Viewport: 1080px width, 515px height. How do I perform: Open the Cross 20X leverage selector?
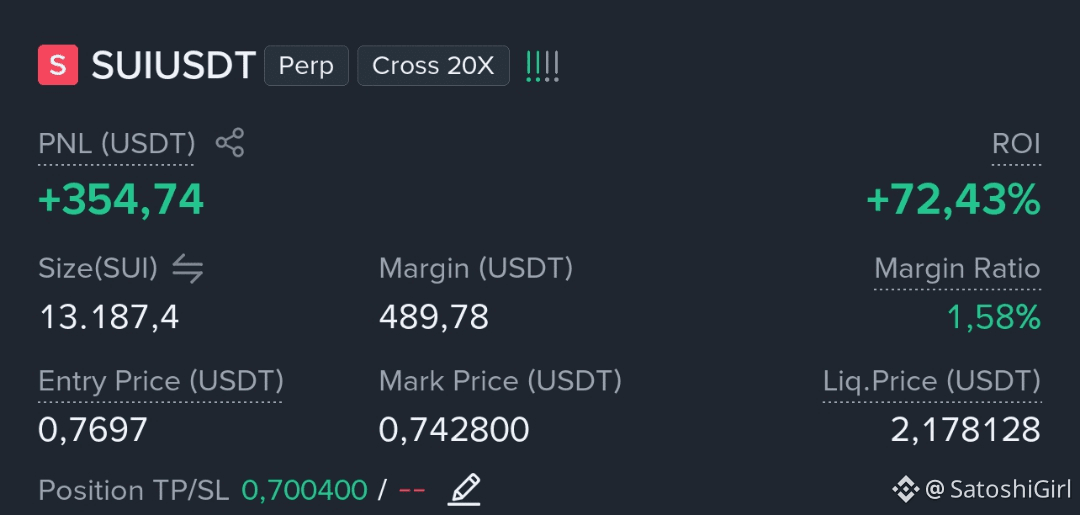coord(433,65)
